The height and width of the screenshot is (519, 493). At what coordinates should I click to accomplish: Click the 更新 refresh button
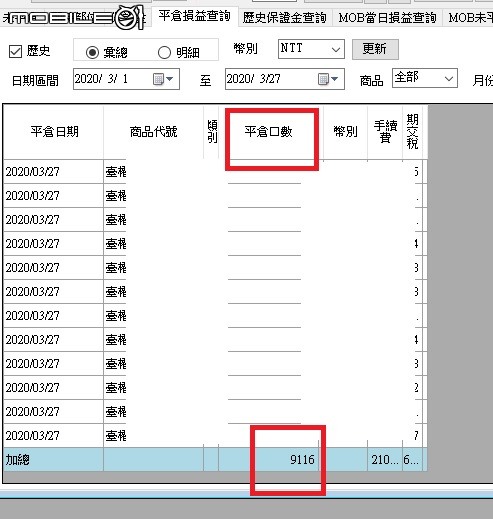pos(375,49)
